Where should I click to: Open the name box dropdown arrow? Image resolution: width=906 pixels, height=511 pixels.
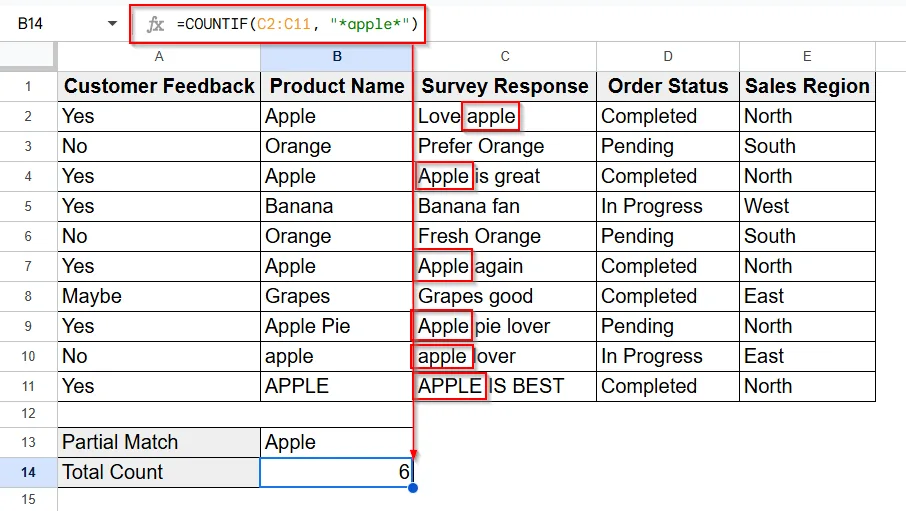pos(112,24)
